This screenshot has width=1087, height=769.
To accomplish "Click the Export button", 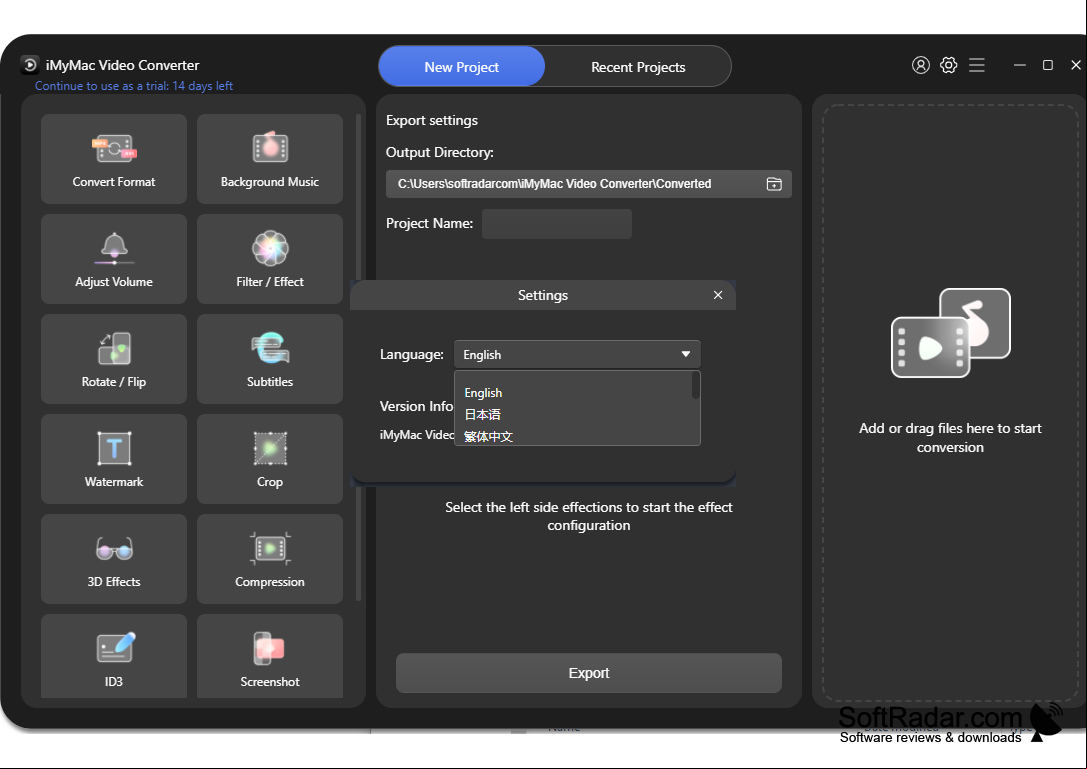I will pos(589,673).
